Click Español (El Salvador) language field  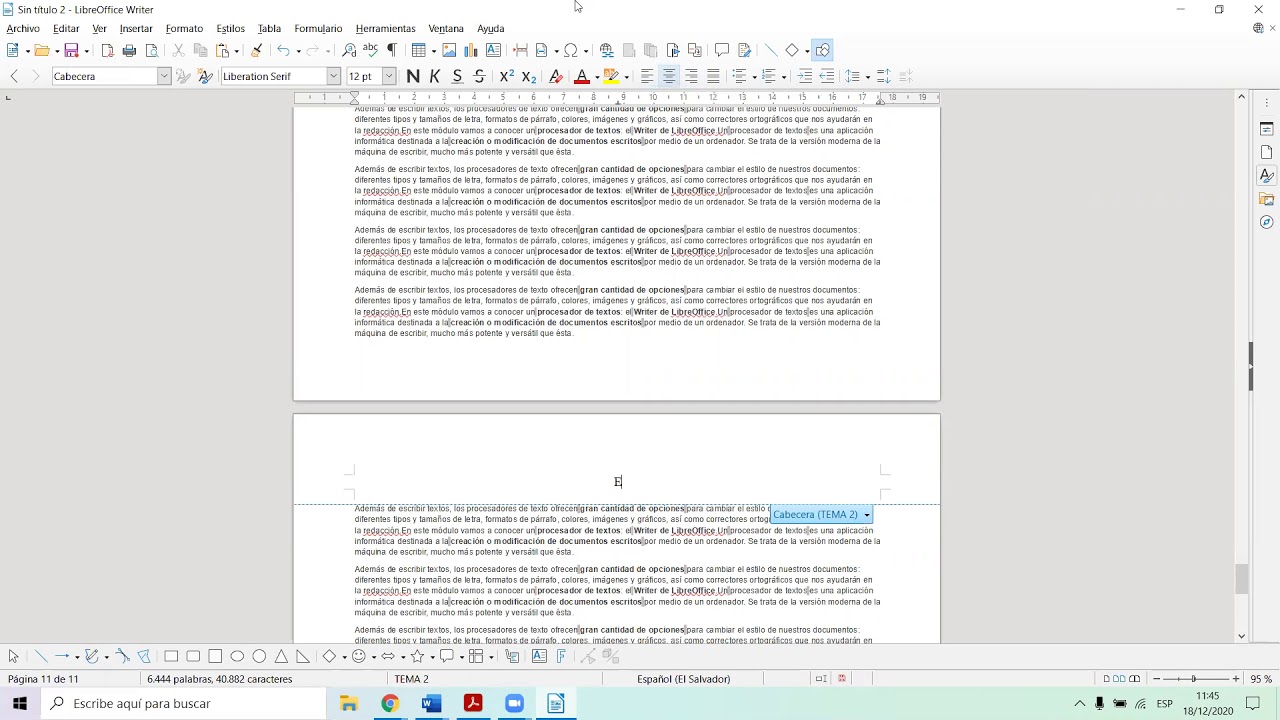point(684,679)
